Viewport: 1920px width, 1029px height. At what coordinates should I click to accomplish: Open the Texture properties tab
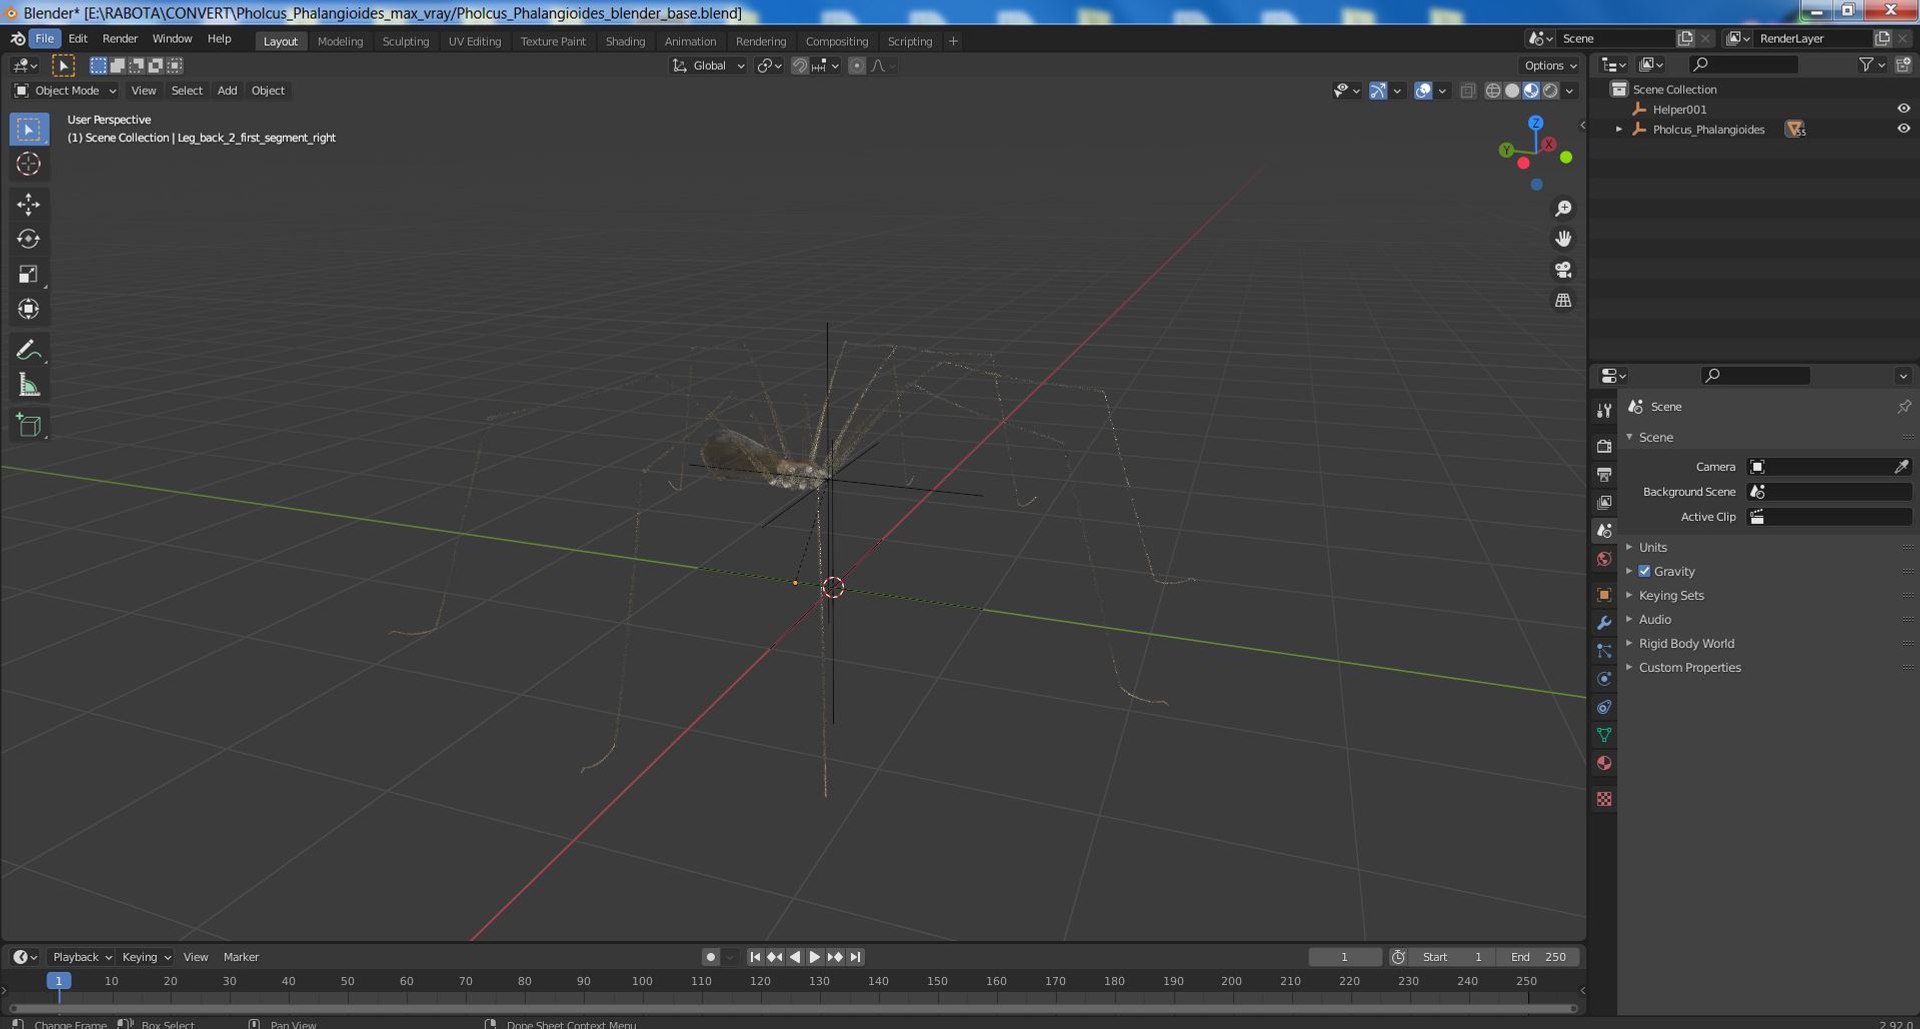coord(1604,799)
